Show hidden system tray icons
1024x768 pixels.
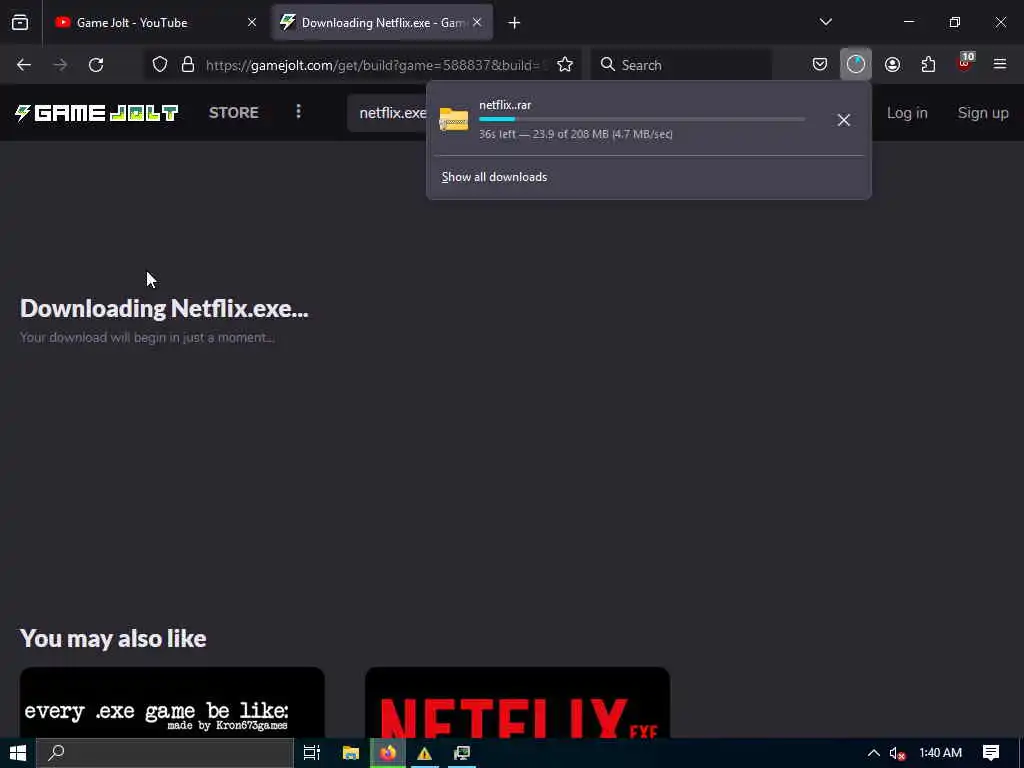873,753
